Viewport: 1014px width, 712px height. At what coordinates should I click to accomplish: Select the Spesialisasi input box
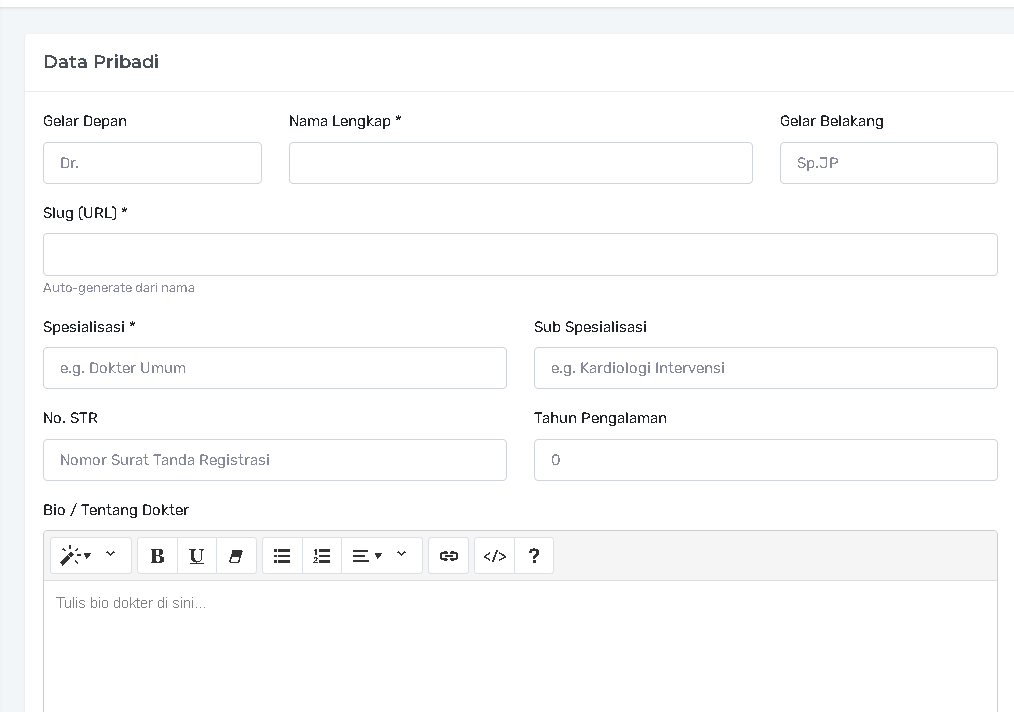pos(275,368)
